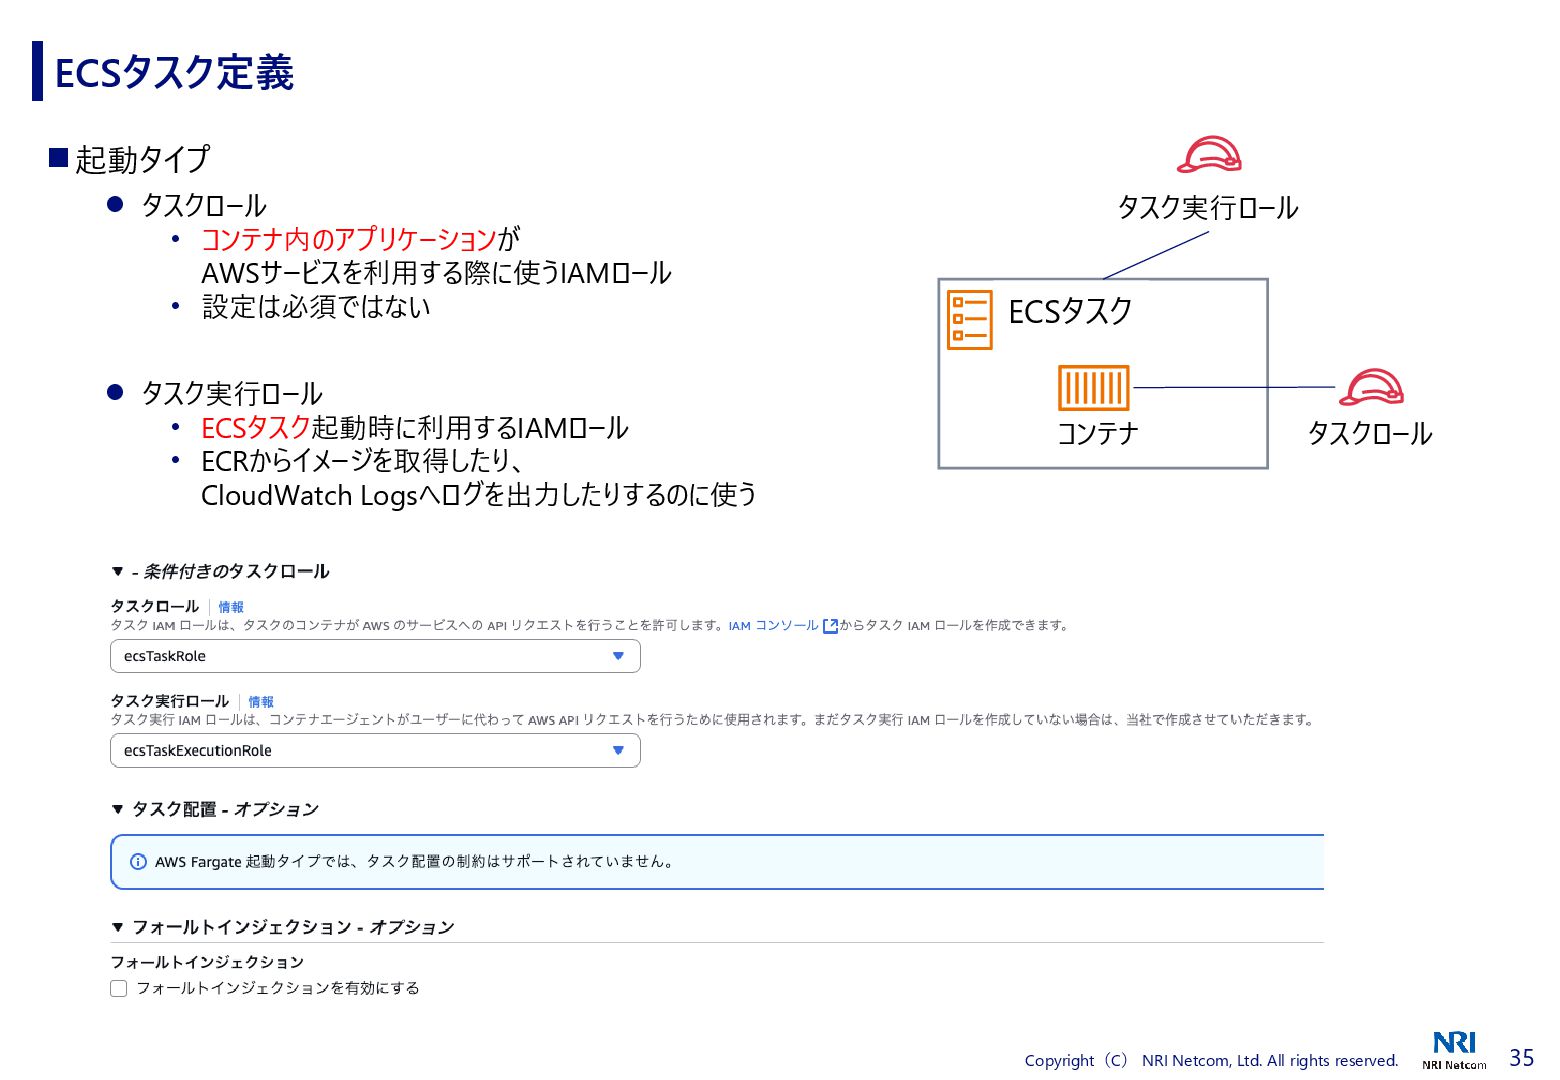Open the ecsTaskRole dropdown

tap(375, 656)
